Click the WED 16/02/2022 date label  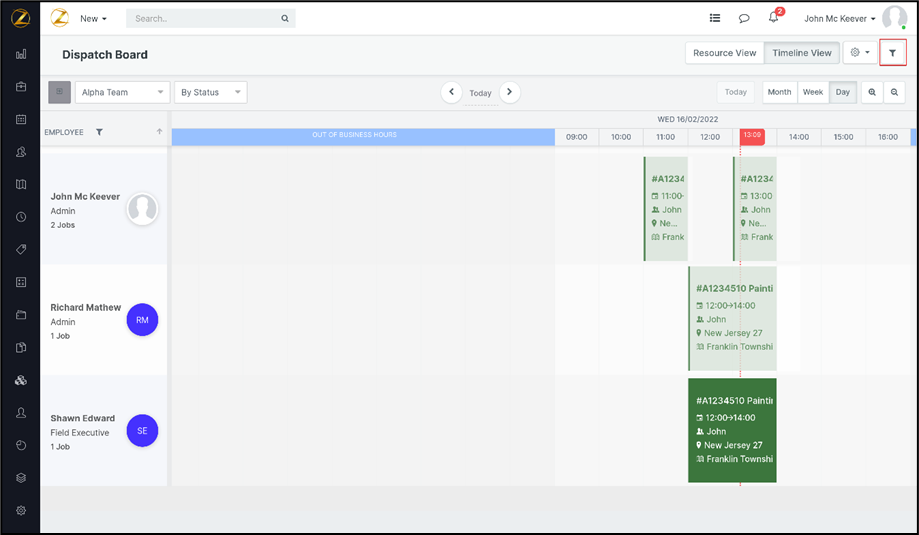(687, 119)
